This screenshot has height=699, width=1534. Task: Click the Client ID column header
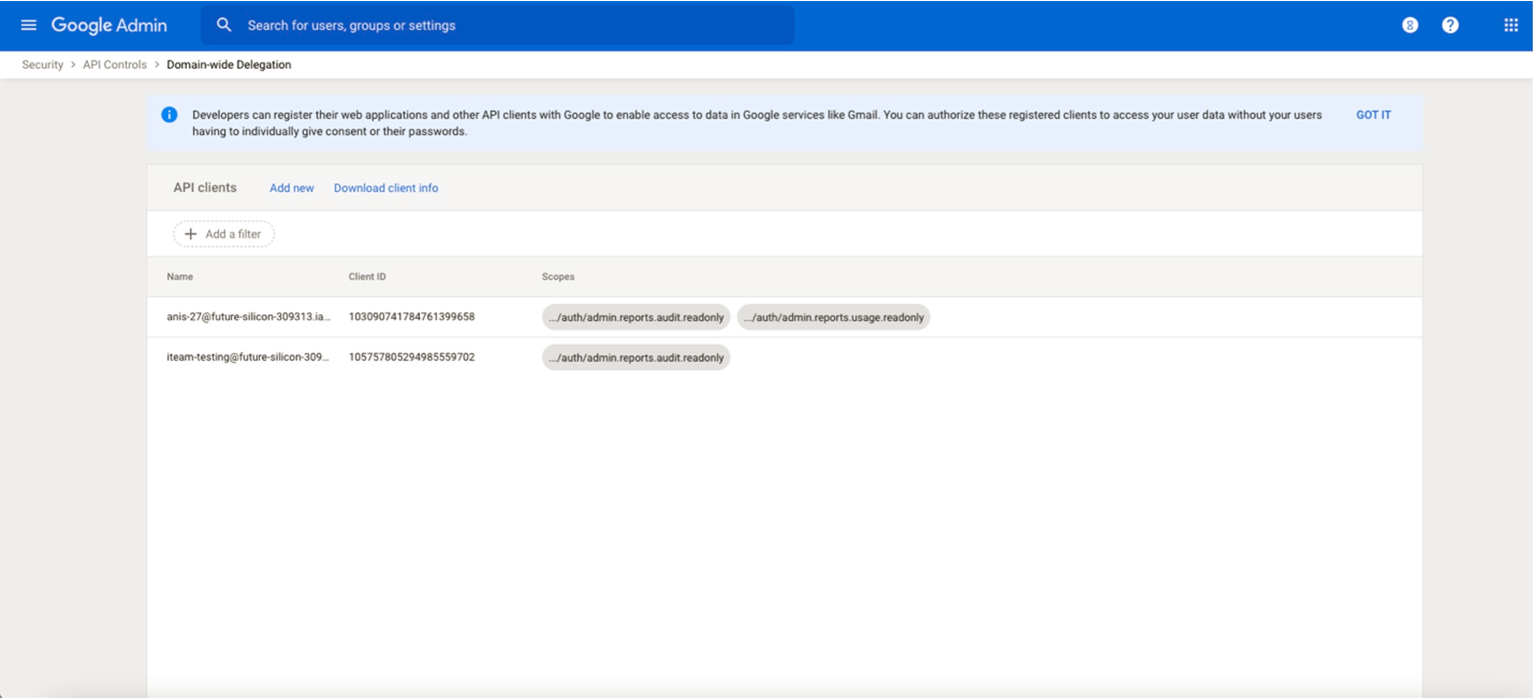point(367,277)
